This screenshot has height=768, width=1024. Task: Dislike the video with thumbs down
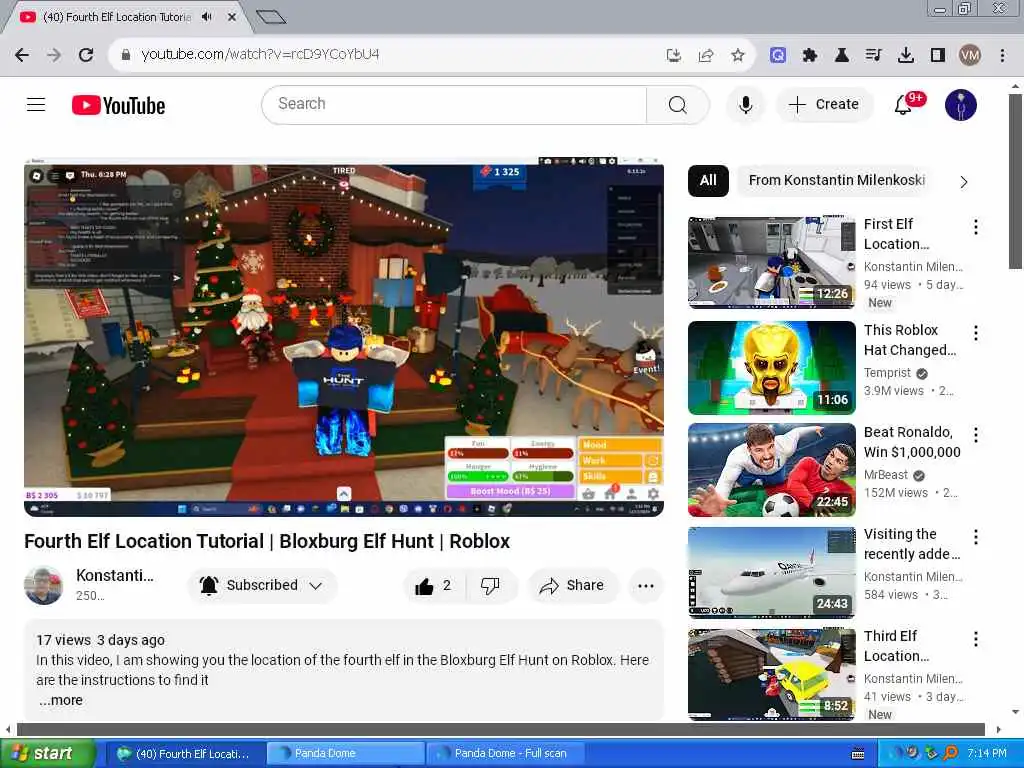490,586
